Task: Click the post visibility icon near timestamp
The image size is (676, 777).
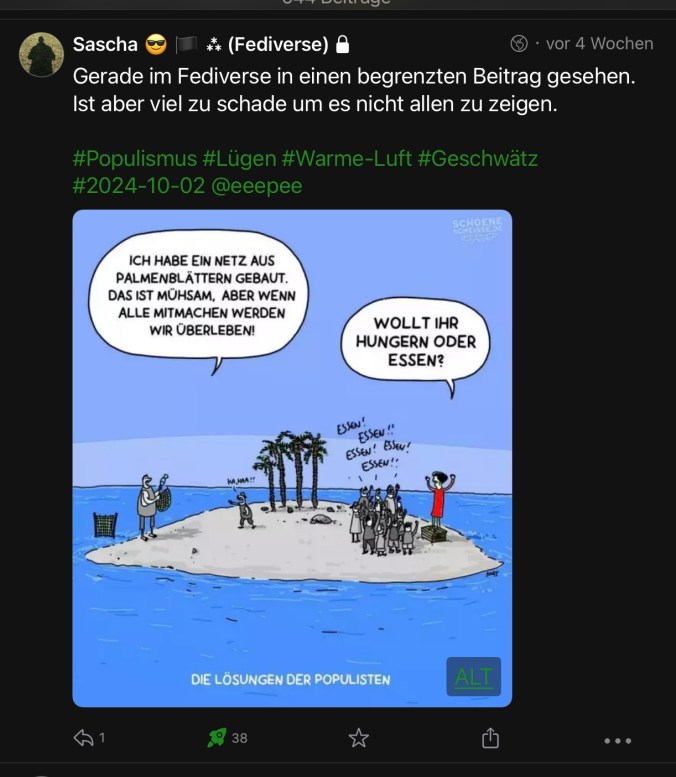Action: click(519, 44)
